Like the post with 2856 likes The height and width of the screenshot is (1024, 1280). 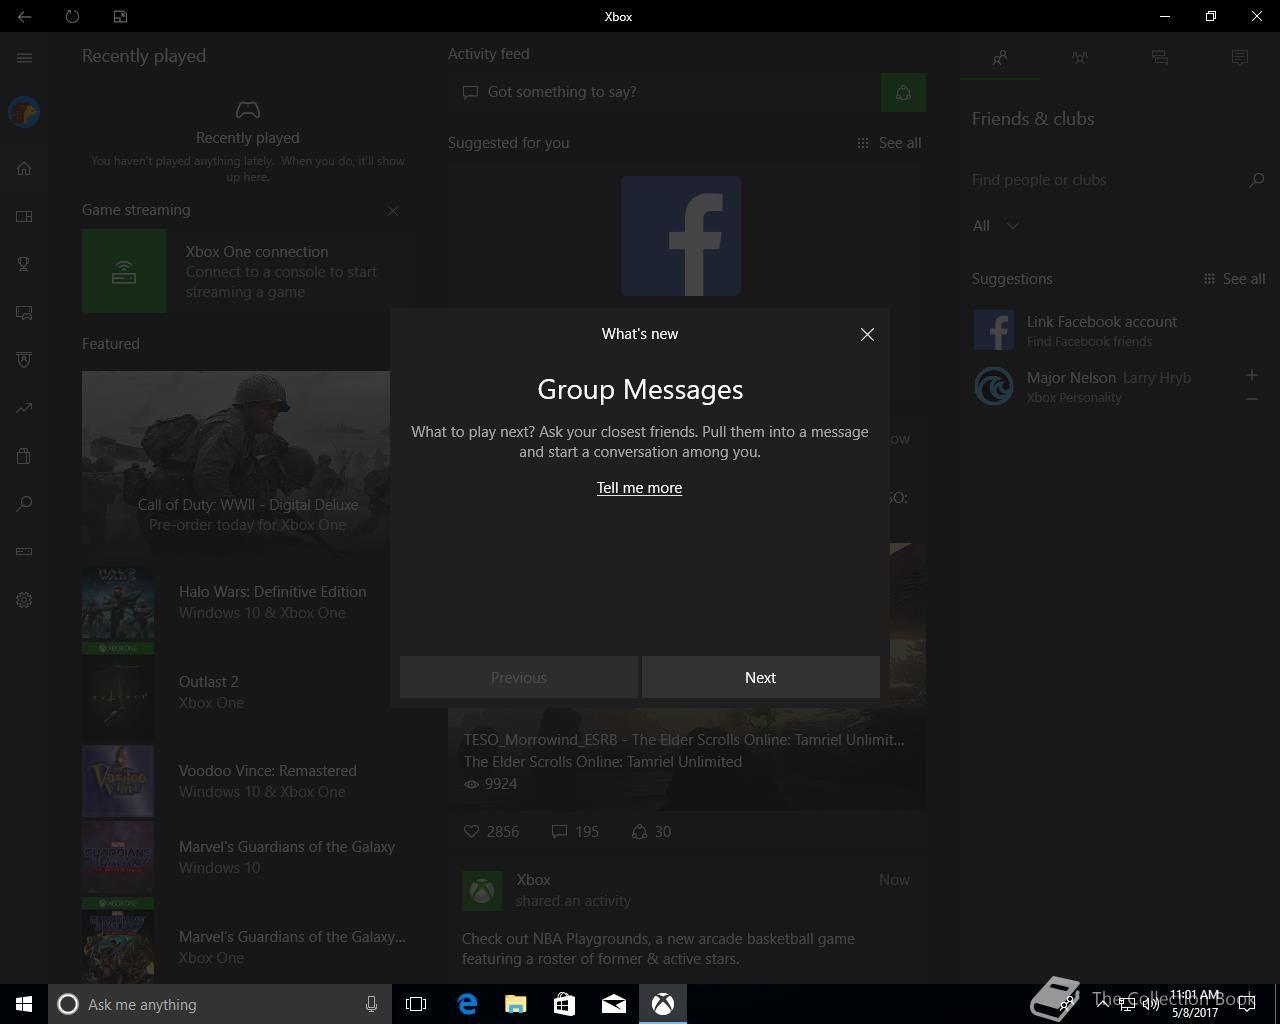pyautogui.click(x=491, y=832)
